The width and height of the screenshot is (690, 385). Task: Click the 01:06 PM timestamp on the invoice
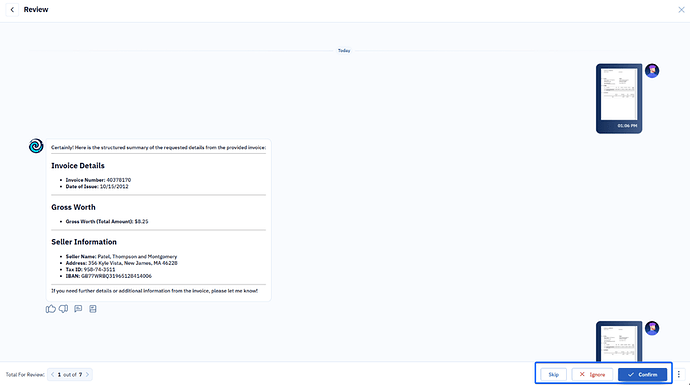coord(627,126)
